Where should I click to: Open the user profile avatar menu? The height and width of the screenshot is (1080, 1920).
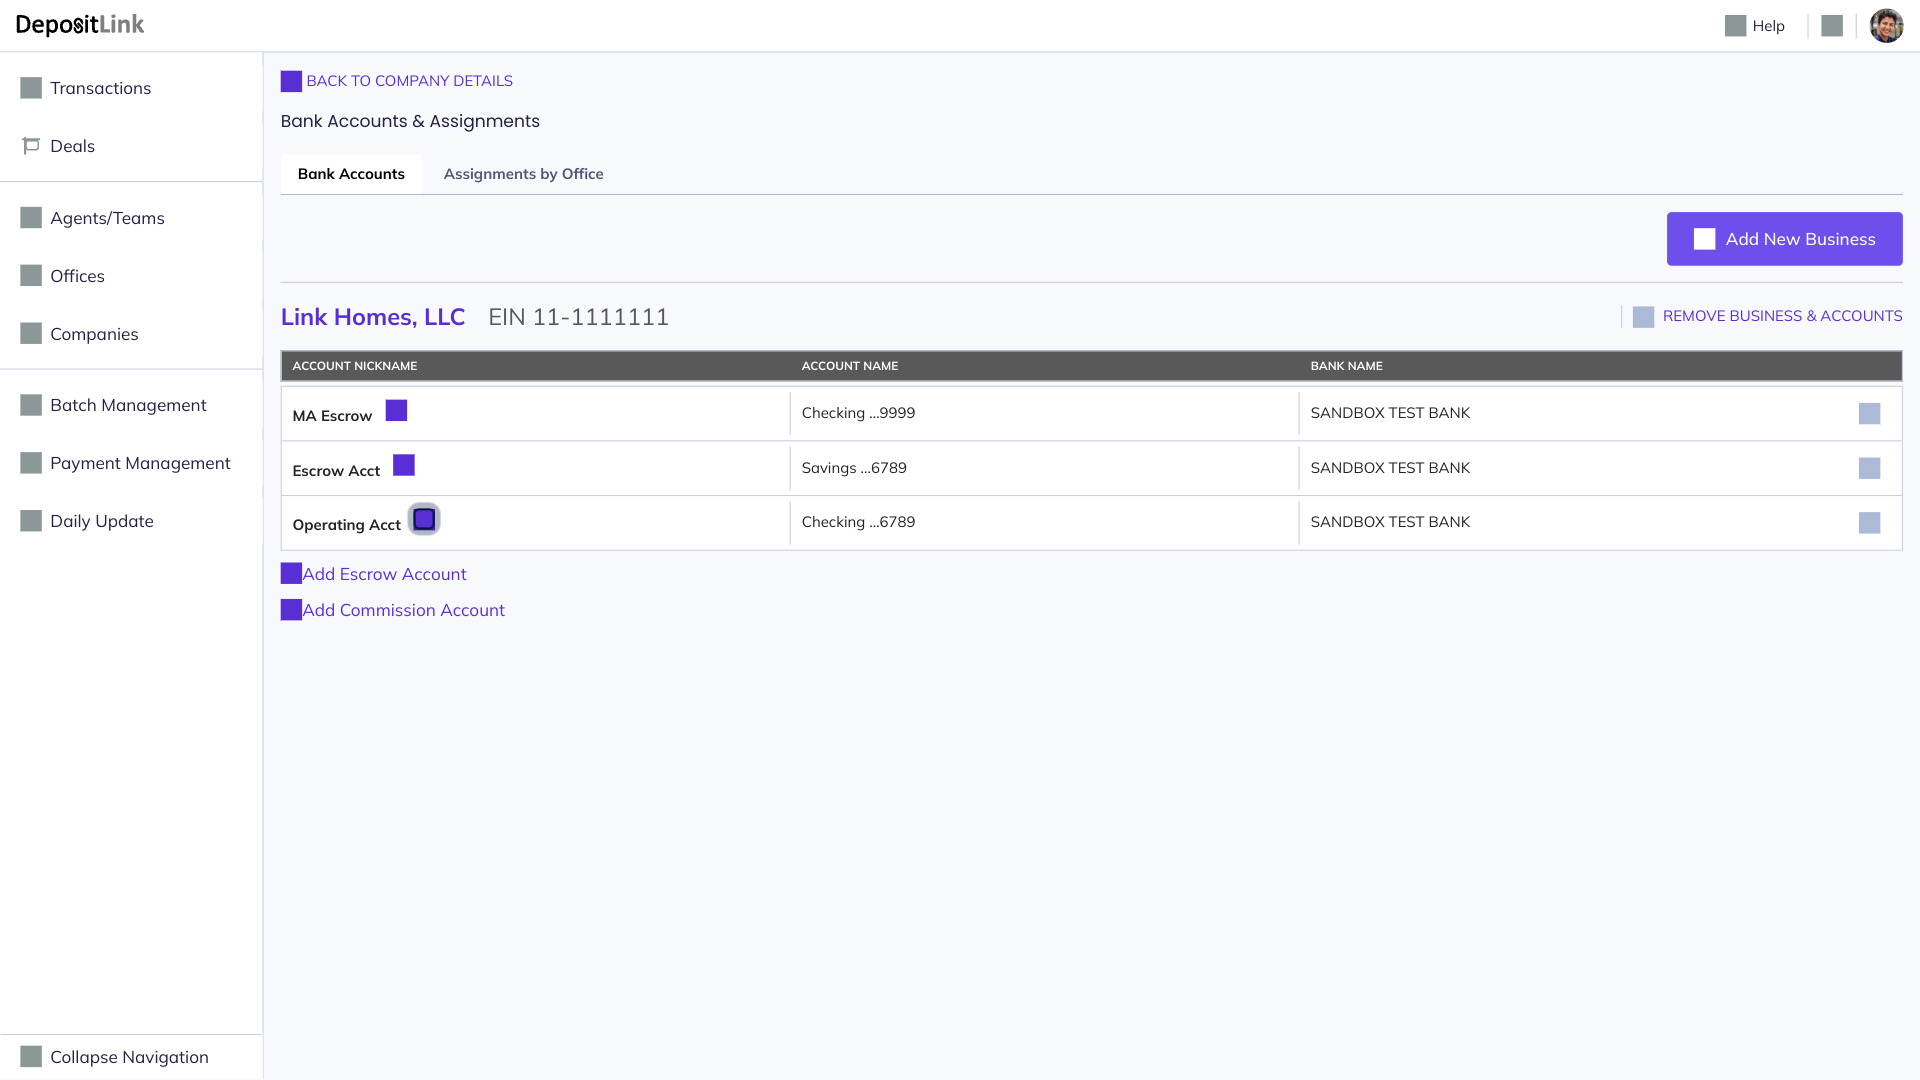coord(1886,26)
